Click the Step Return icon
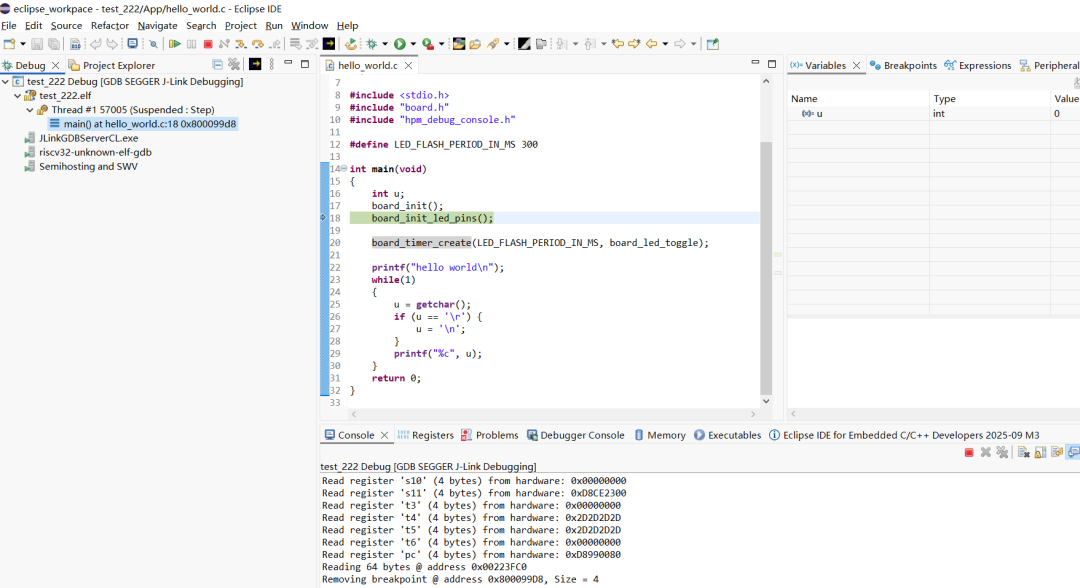The image size is (1080, 588). point(275,44)
